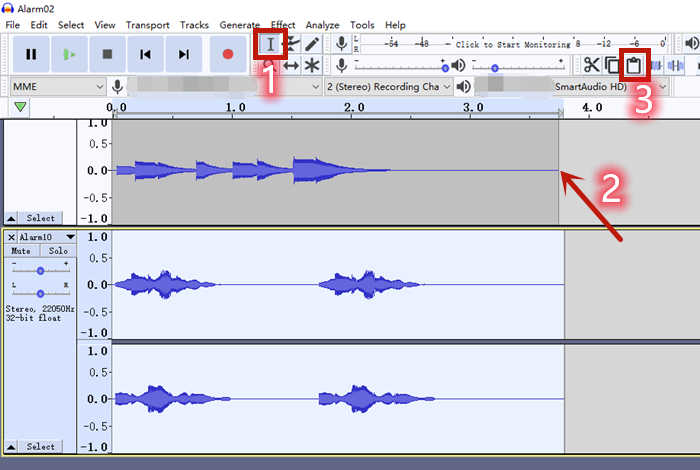Open the Tracks menu
Screen dimensions: 700x470
[194, 25]
